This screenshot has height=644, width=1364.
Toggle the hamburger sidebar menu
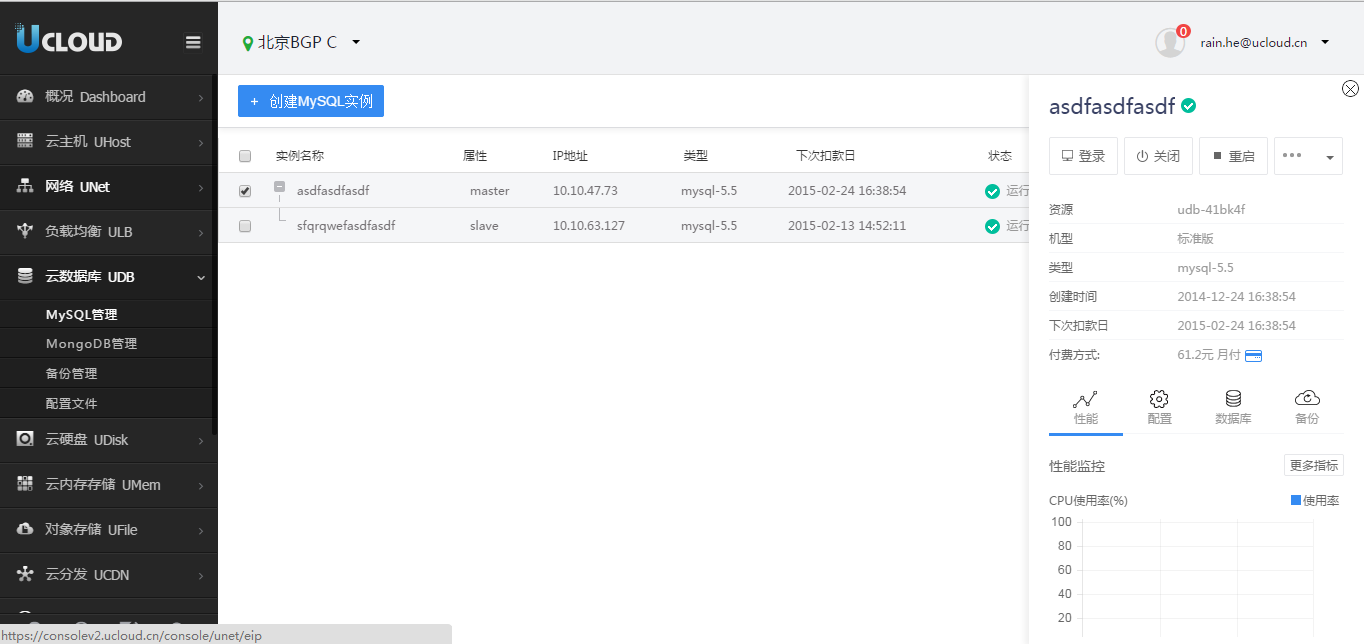point(193,42)
